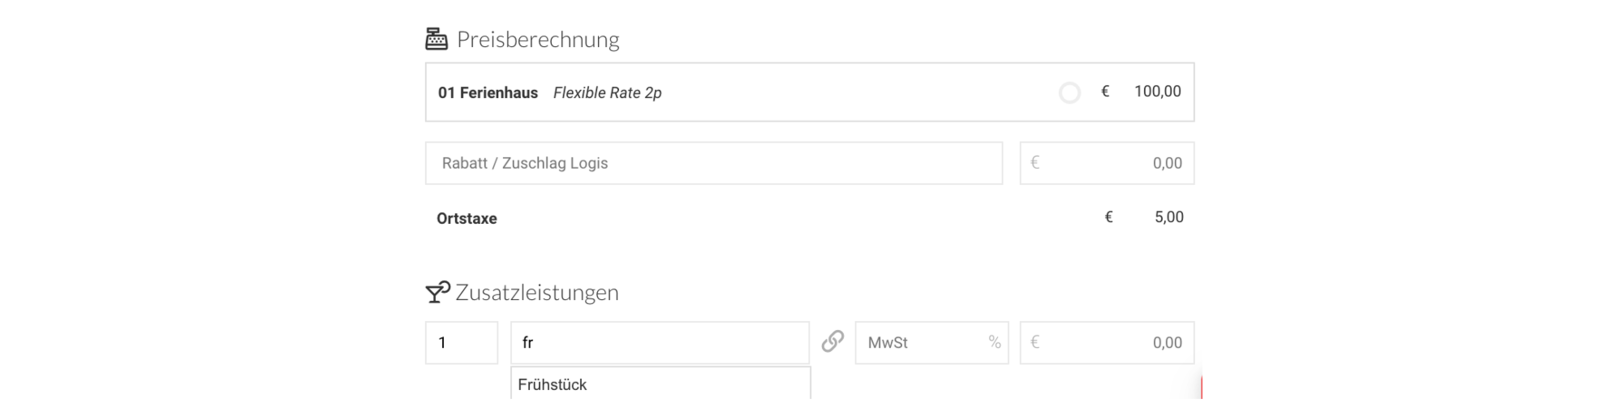This screenshot has height=420, width=1600.
Task: Click the chain link icon next to service name
Action: (x=832, y=342)
